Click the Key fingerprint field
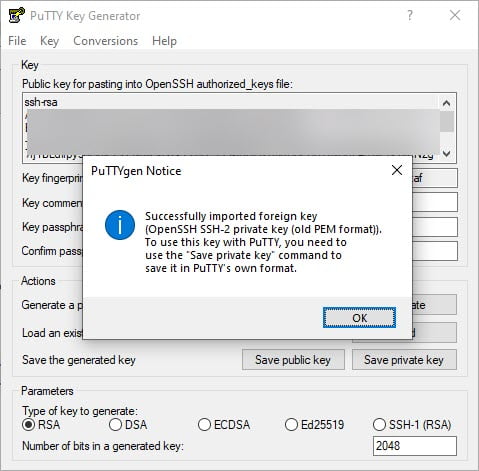479x471 pixels. click(x=435, y=178)
